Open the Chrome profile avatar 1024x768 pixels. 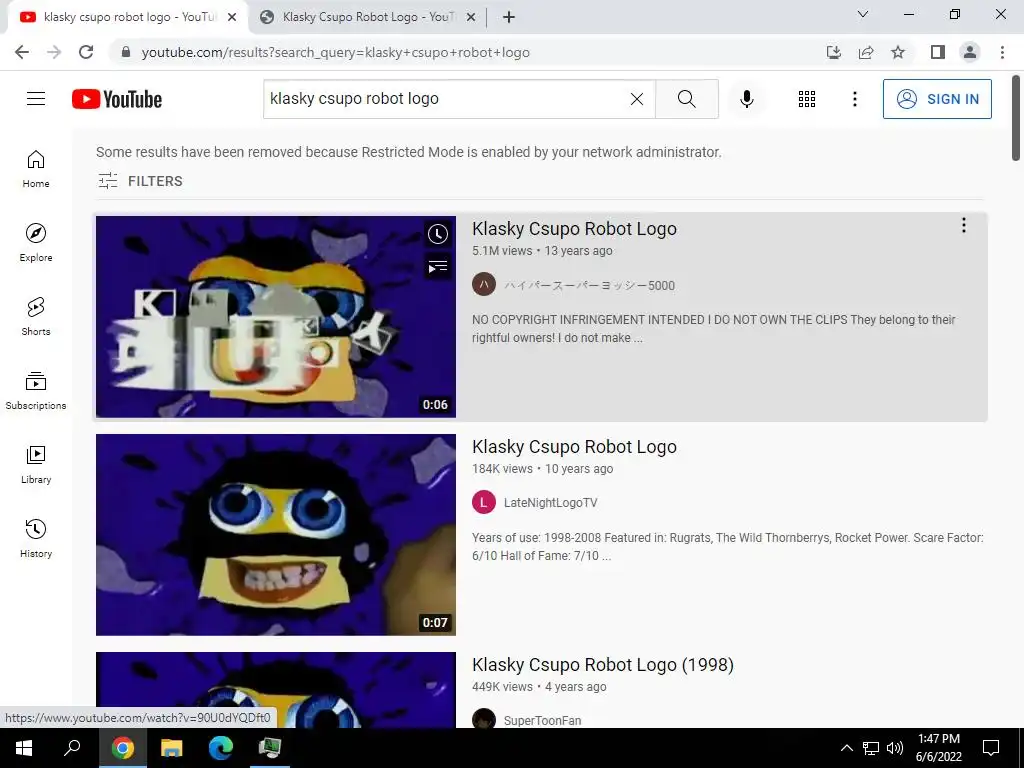tap(970, 52)
